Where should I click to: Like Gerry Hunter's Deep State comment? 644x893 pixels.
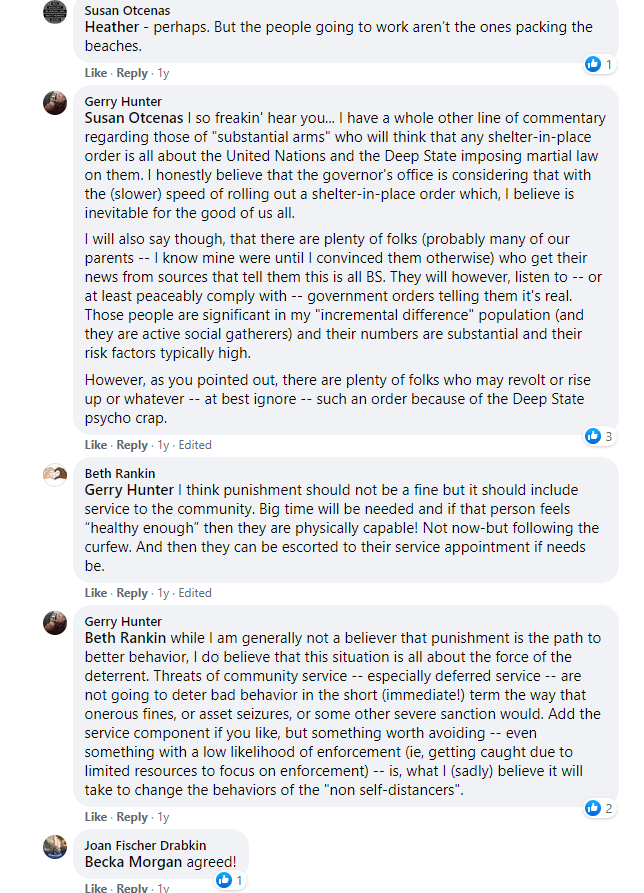[x=96, y=445]
